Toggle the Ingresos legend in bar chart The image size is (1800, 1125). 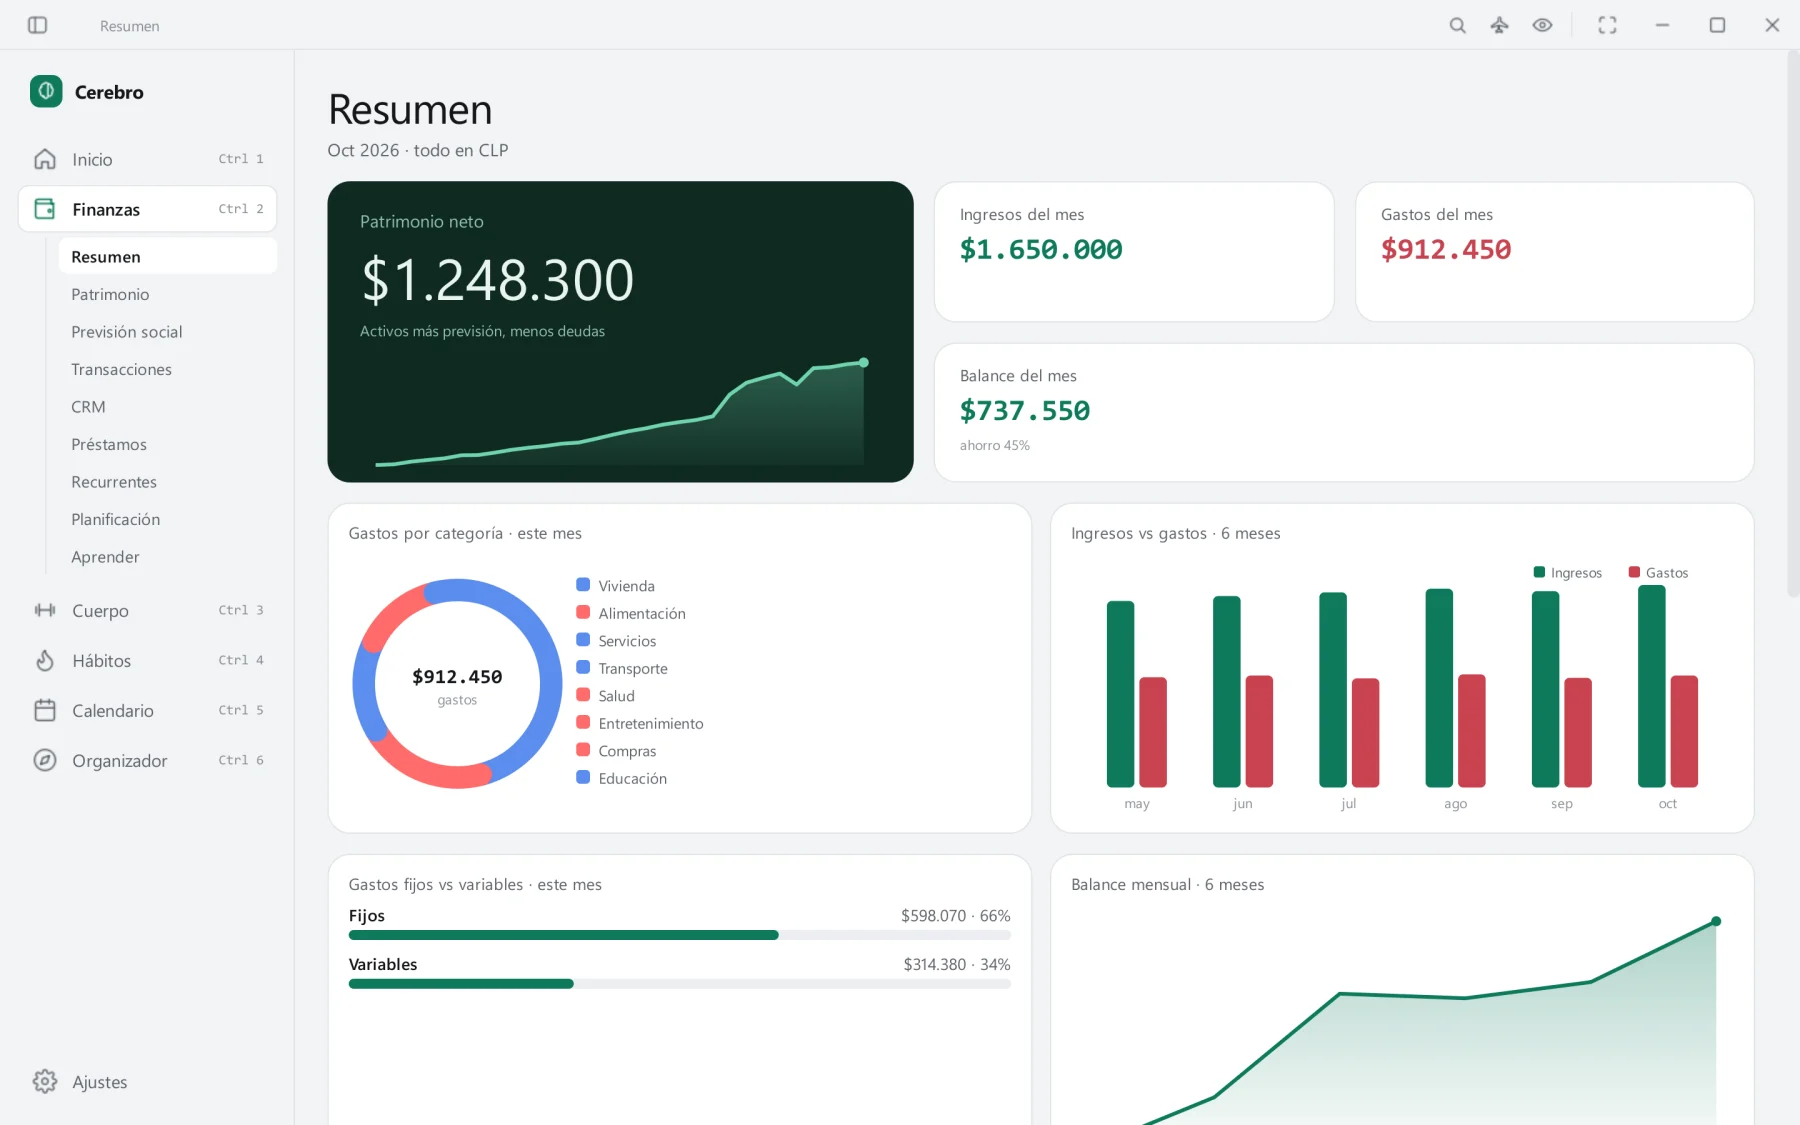pyautogui.click(x=1568, y=573)
